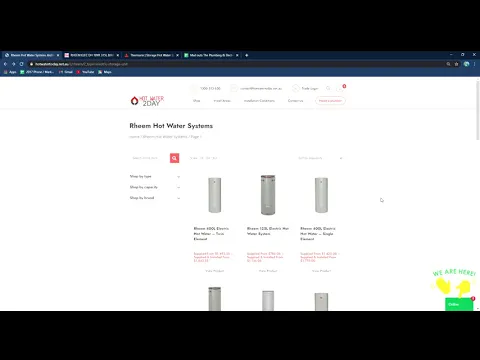Open the YouTube bookmark

point(86,72)
